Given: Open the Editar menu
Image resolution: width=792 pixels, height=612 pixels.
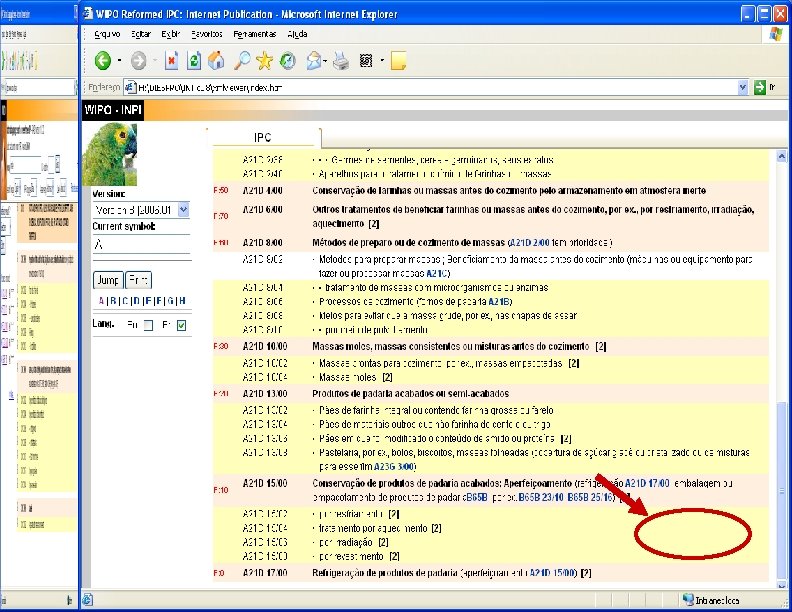Looking at the screenshot, I should 141,34.
